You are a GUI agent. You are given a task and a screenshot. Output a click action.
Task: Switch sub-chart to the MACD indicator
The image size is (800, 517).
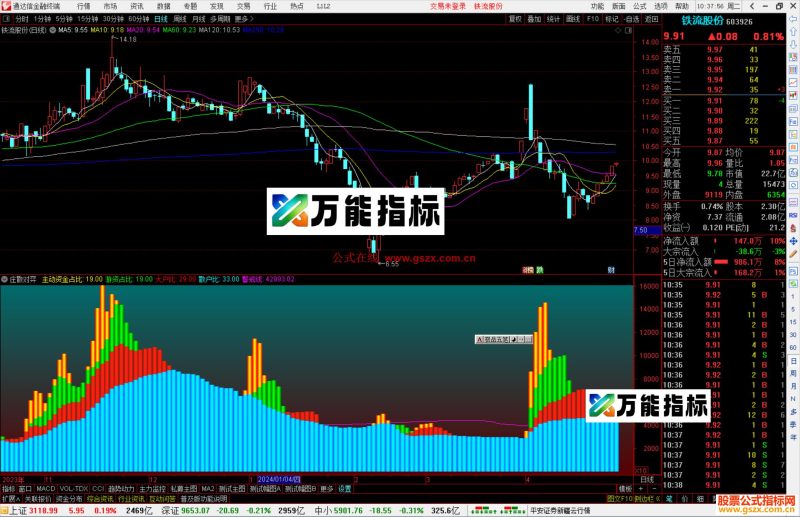click(x=45, y=488)
